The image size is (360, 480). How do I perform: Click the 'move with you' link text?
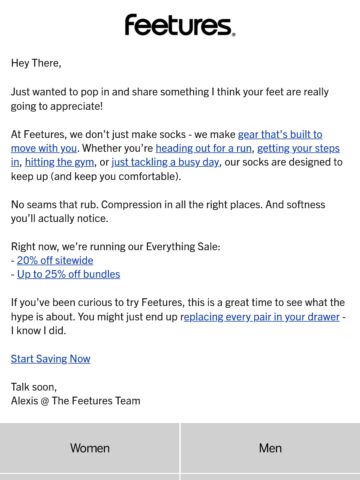click(44, 148)
